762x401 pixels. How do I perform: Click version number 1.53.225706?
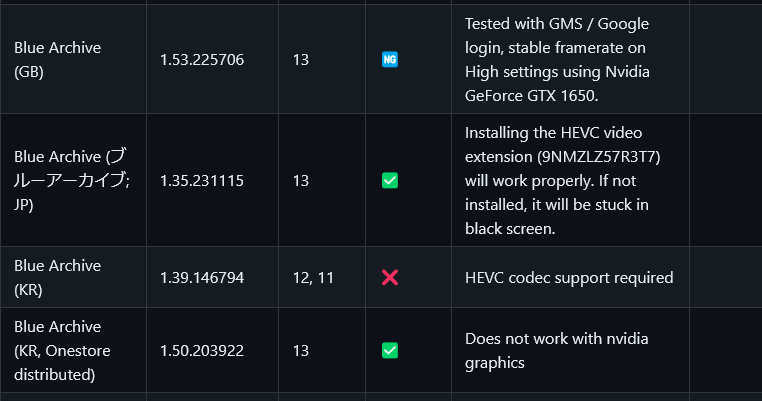[202, 60]
